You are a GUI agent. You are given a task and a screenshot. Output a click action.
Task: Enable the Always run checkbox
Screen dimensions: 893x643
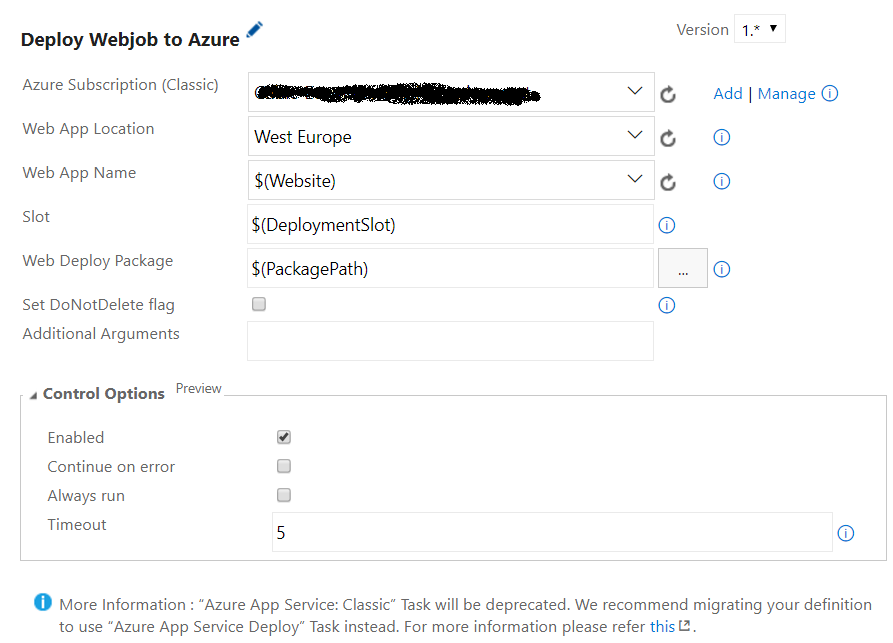[284, 495]
